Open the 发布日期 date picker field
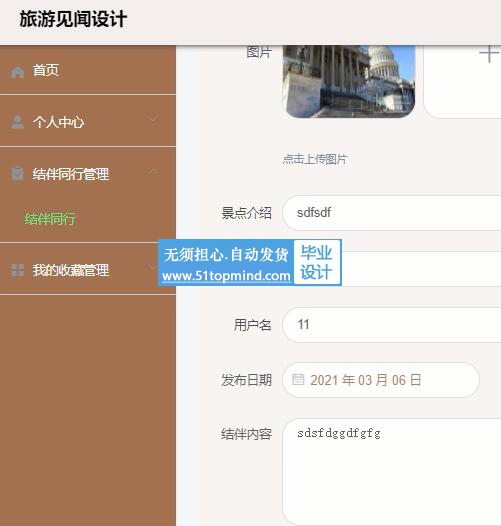The height and width of the screenshot is (526, 501). 381,380
